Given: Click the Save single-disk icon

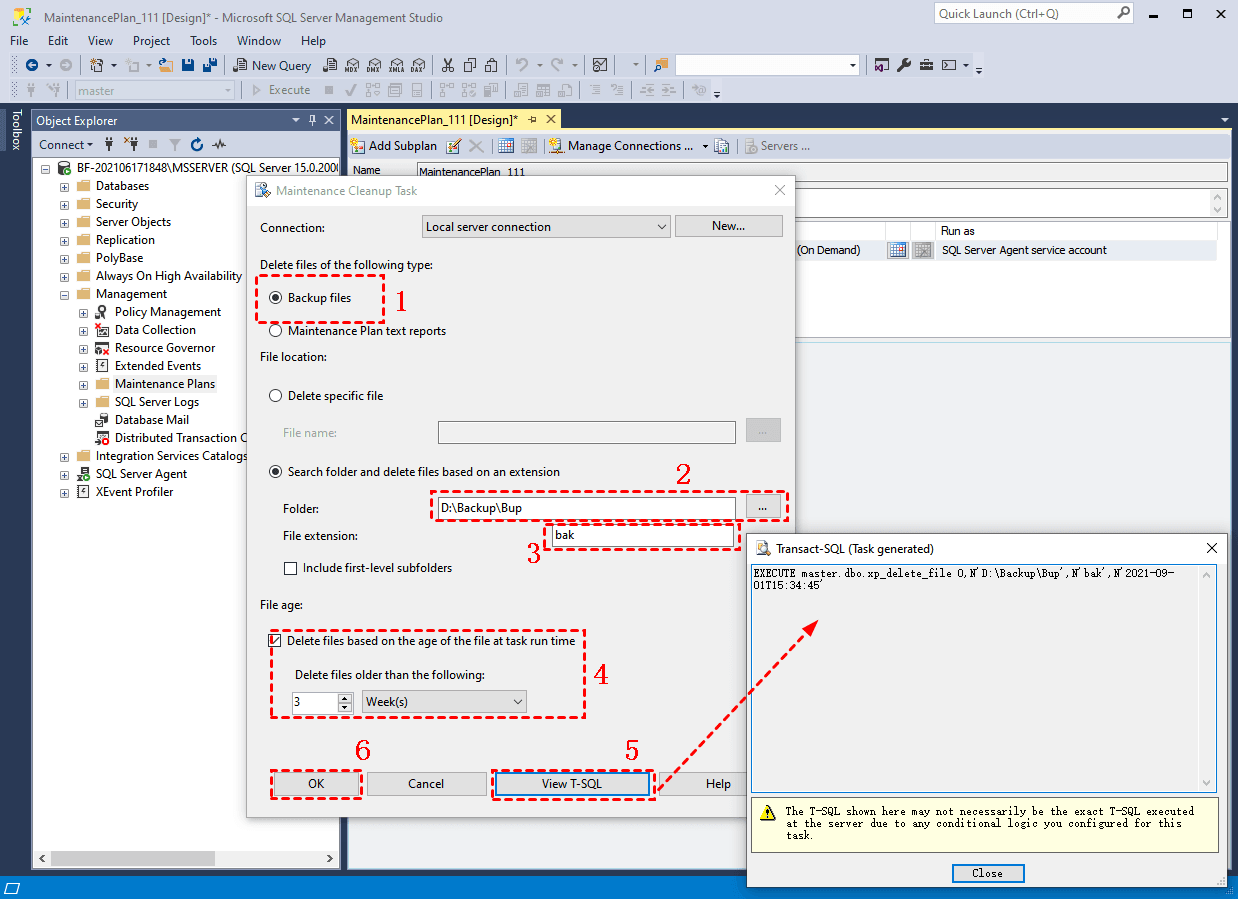Looking at the screenshot, I should 188,65.
